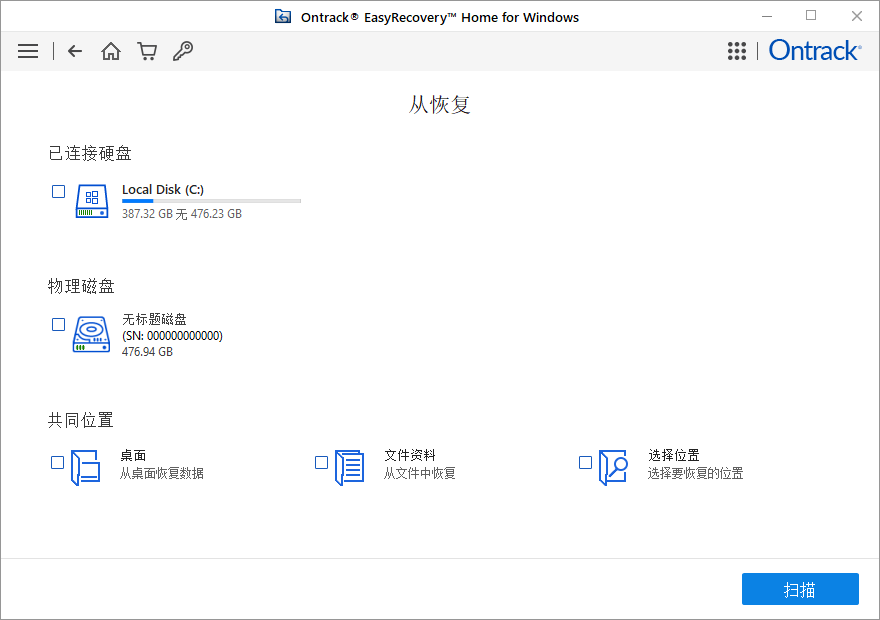
Task: Open the nine-dot apps grid icon
Action: tap(737, 51)
